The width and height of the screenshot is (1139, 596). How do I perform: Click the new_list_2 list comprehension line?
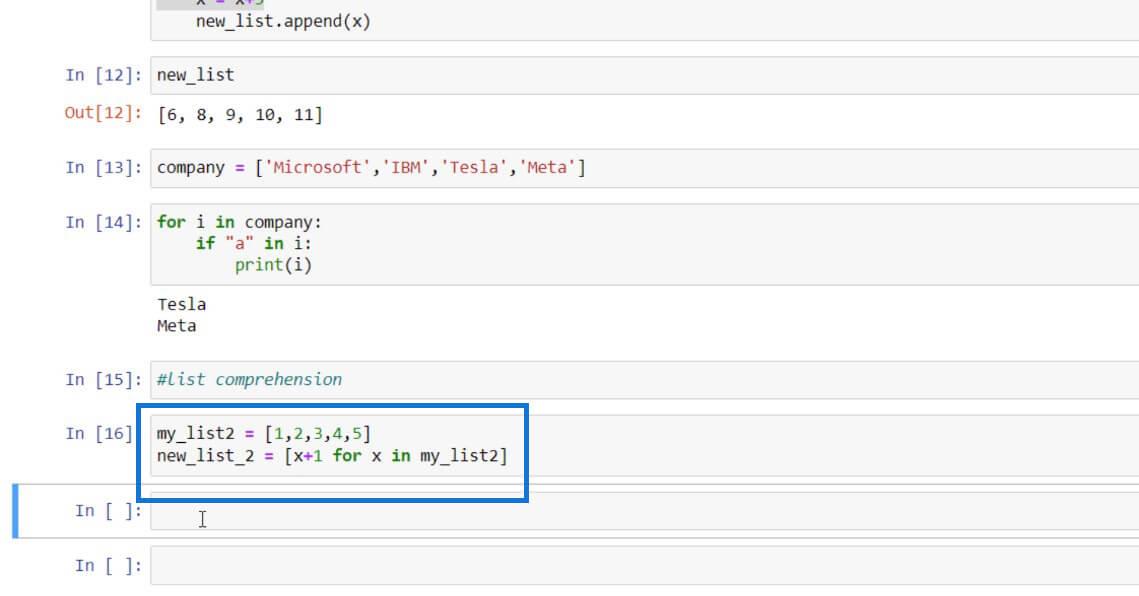click(x=332, y=456)
